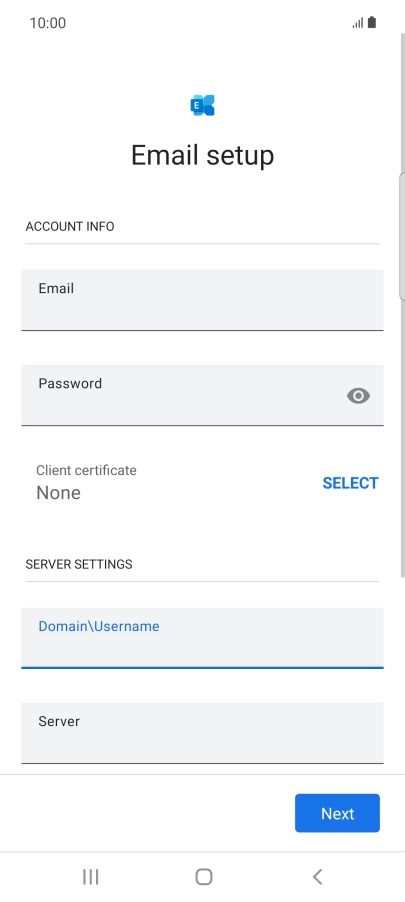Viewport: 405px width, 902px height.
Task: Go to the home screen via Home icon
Action: tap(204, 877)
